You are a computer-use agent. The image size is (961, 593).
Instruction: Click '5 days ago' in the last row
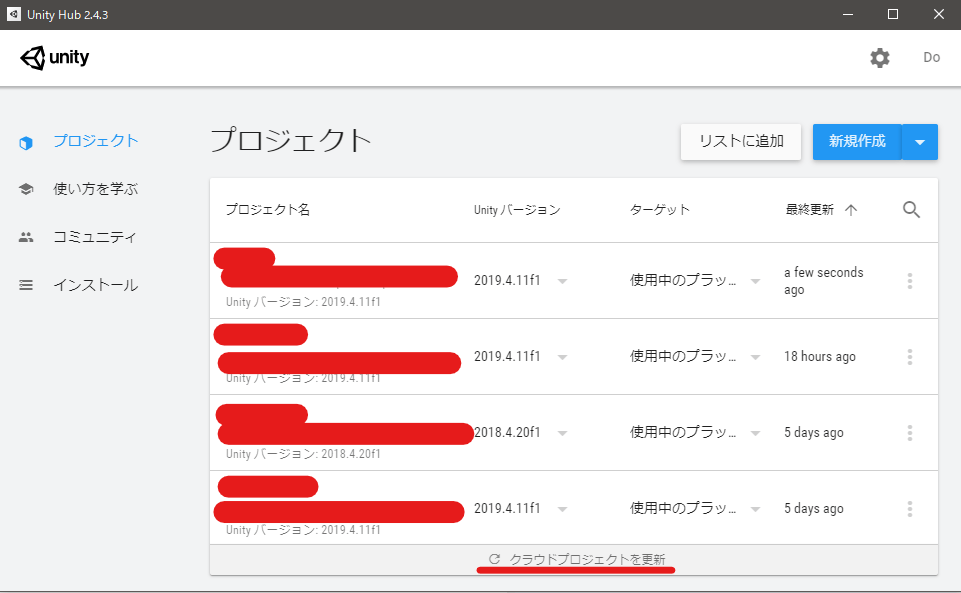pyautogui.click(x=814, y=508)
